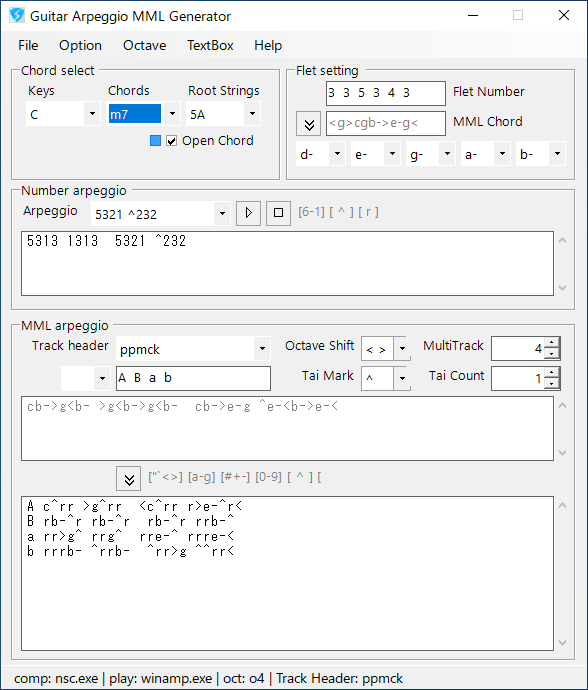Toggle the Open Chord checkbox
The height and width of the screenshot is (690, 588).
click(x=172, y=141)
